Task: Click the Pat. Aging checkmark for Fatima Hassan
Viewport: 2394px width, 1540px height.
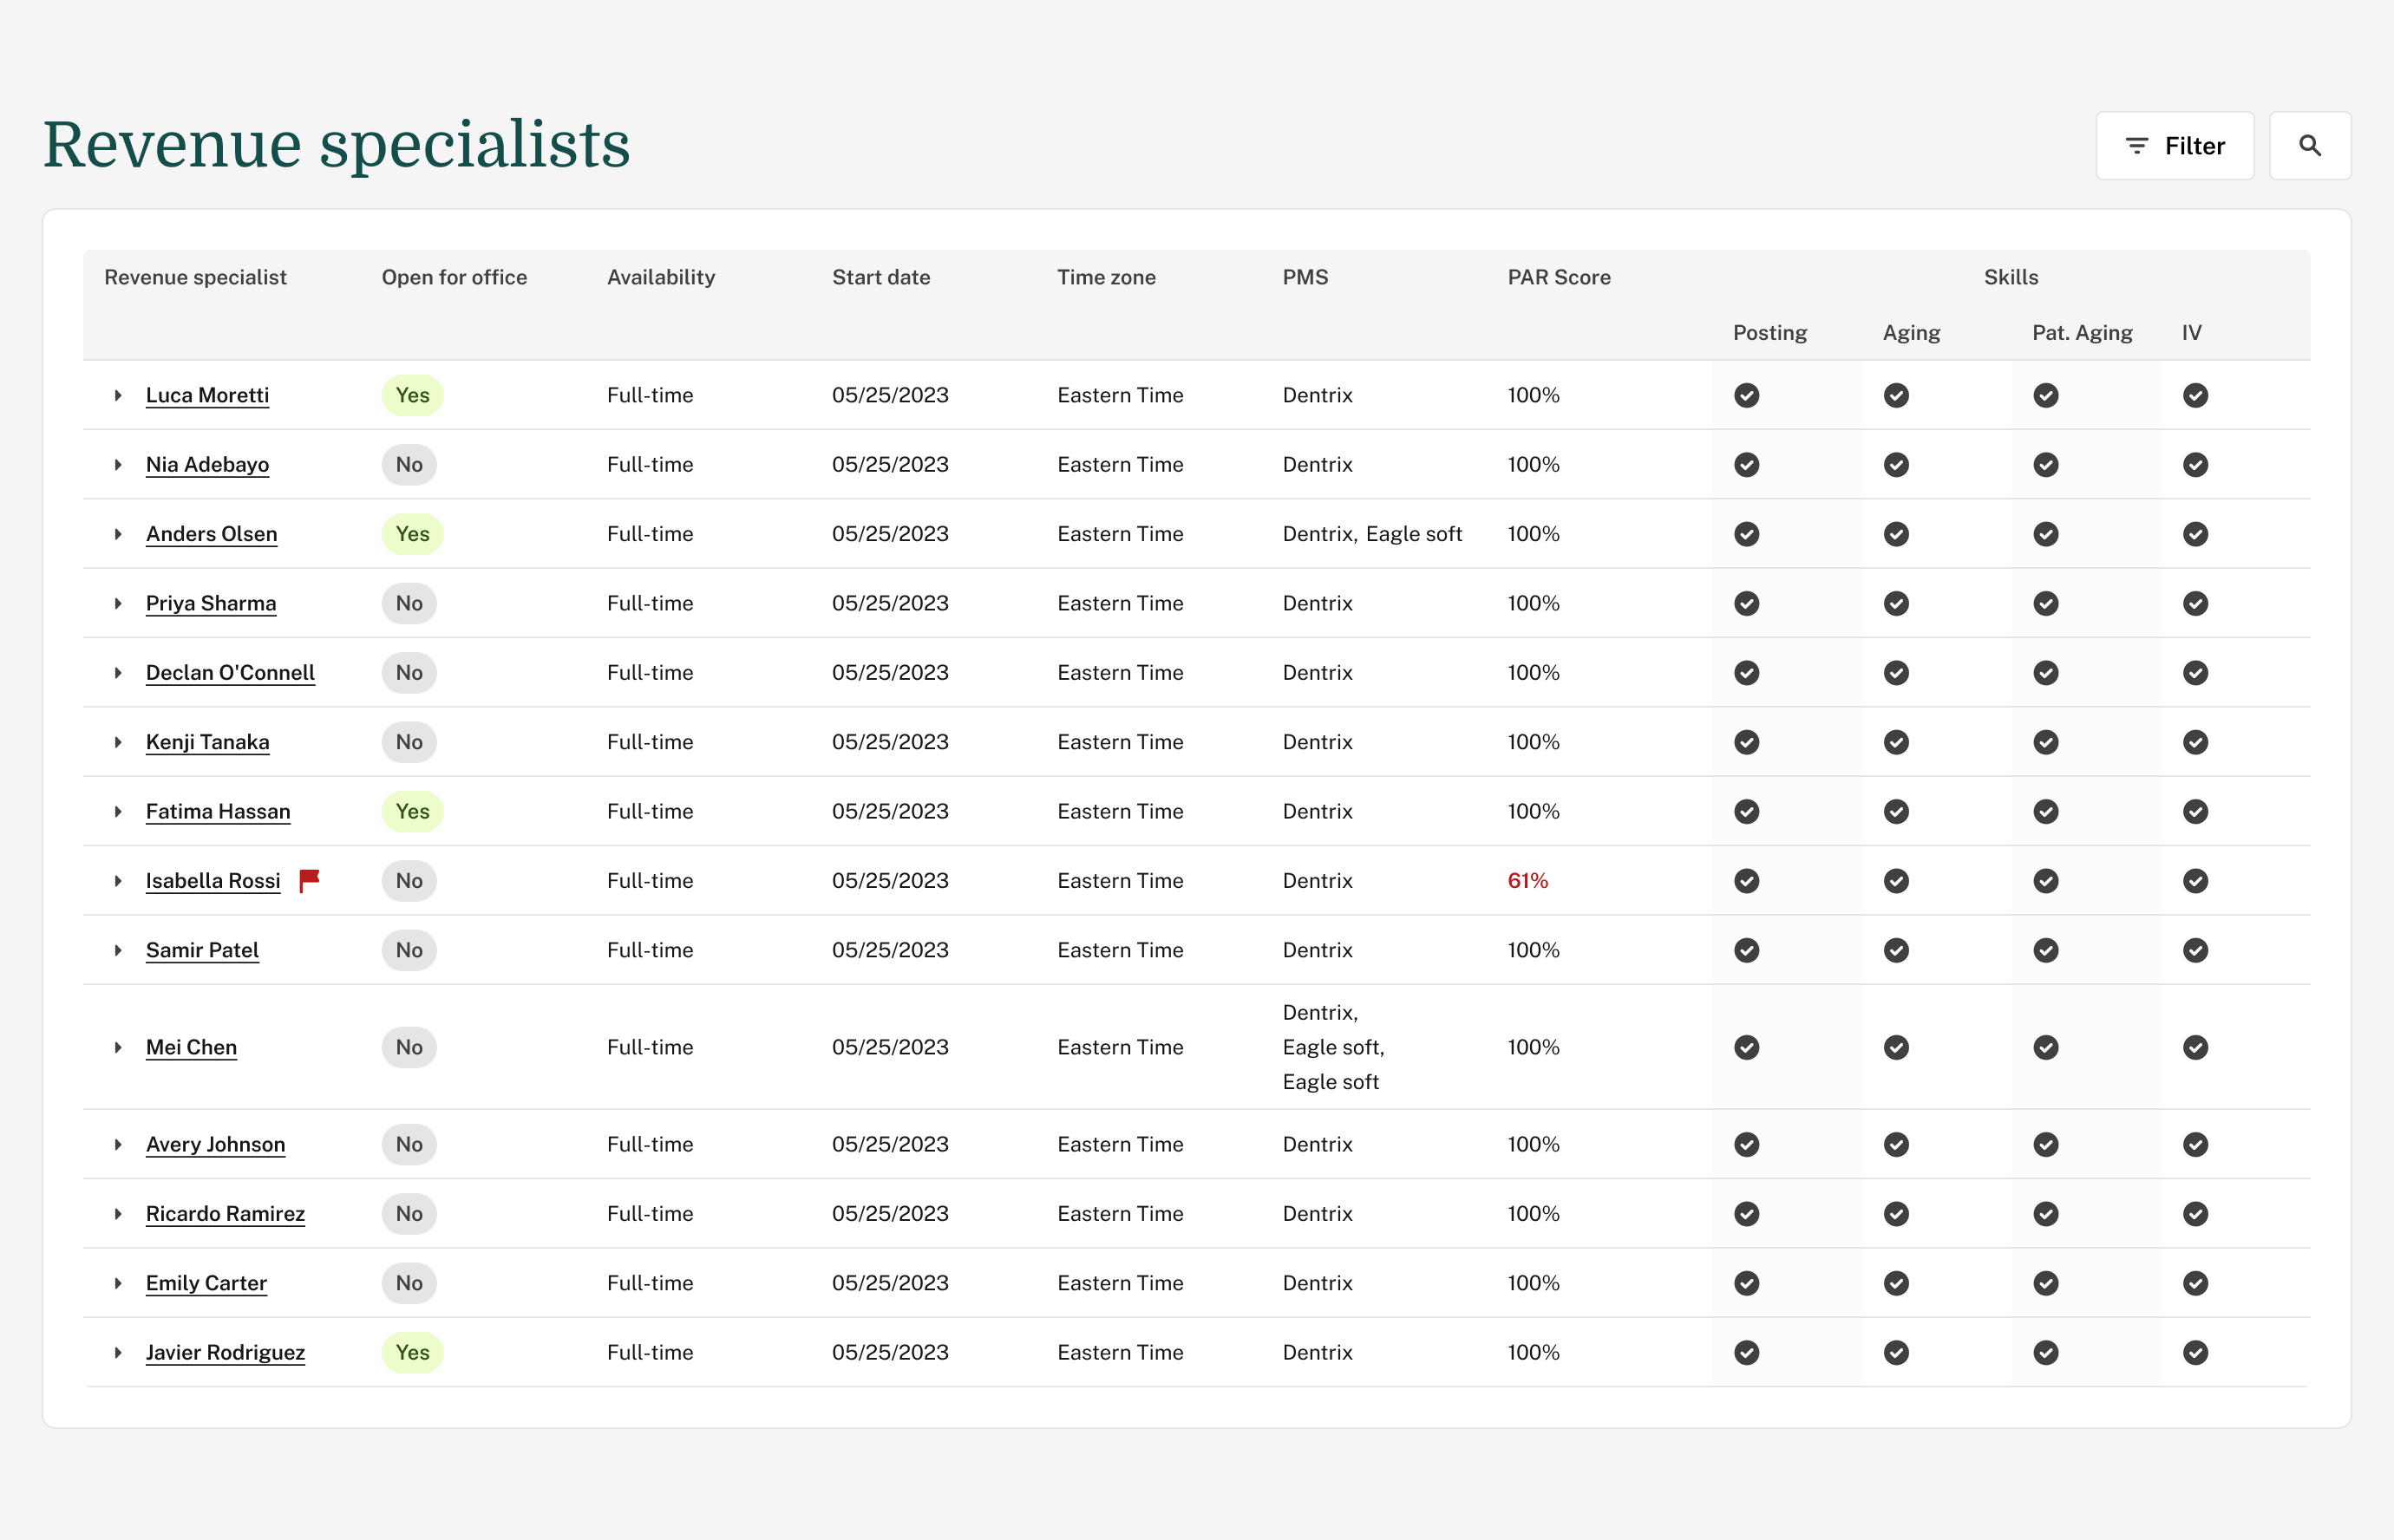Action: tap(2046, 811)
